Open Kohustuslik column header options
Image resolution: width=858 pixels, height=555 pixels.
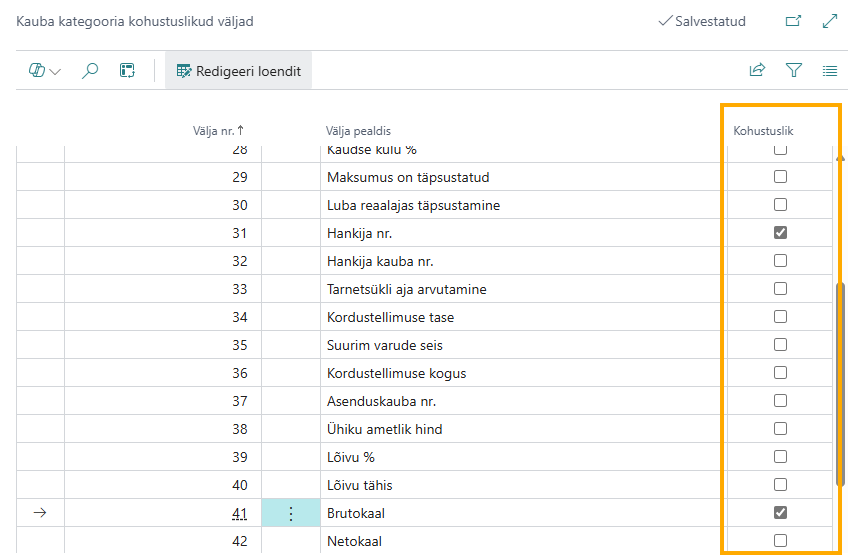[763, 131]
